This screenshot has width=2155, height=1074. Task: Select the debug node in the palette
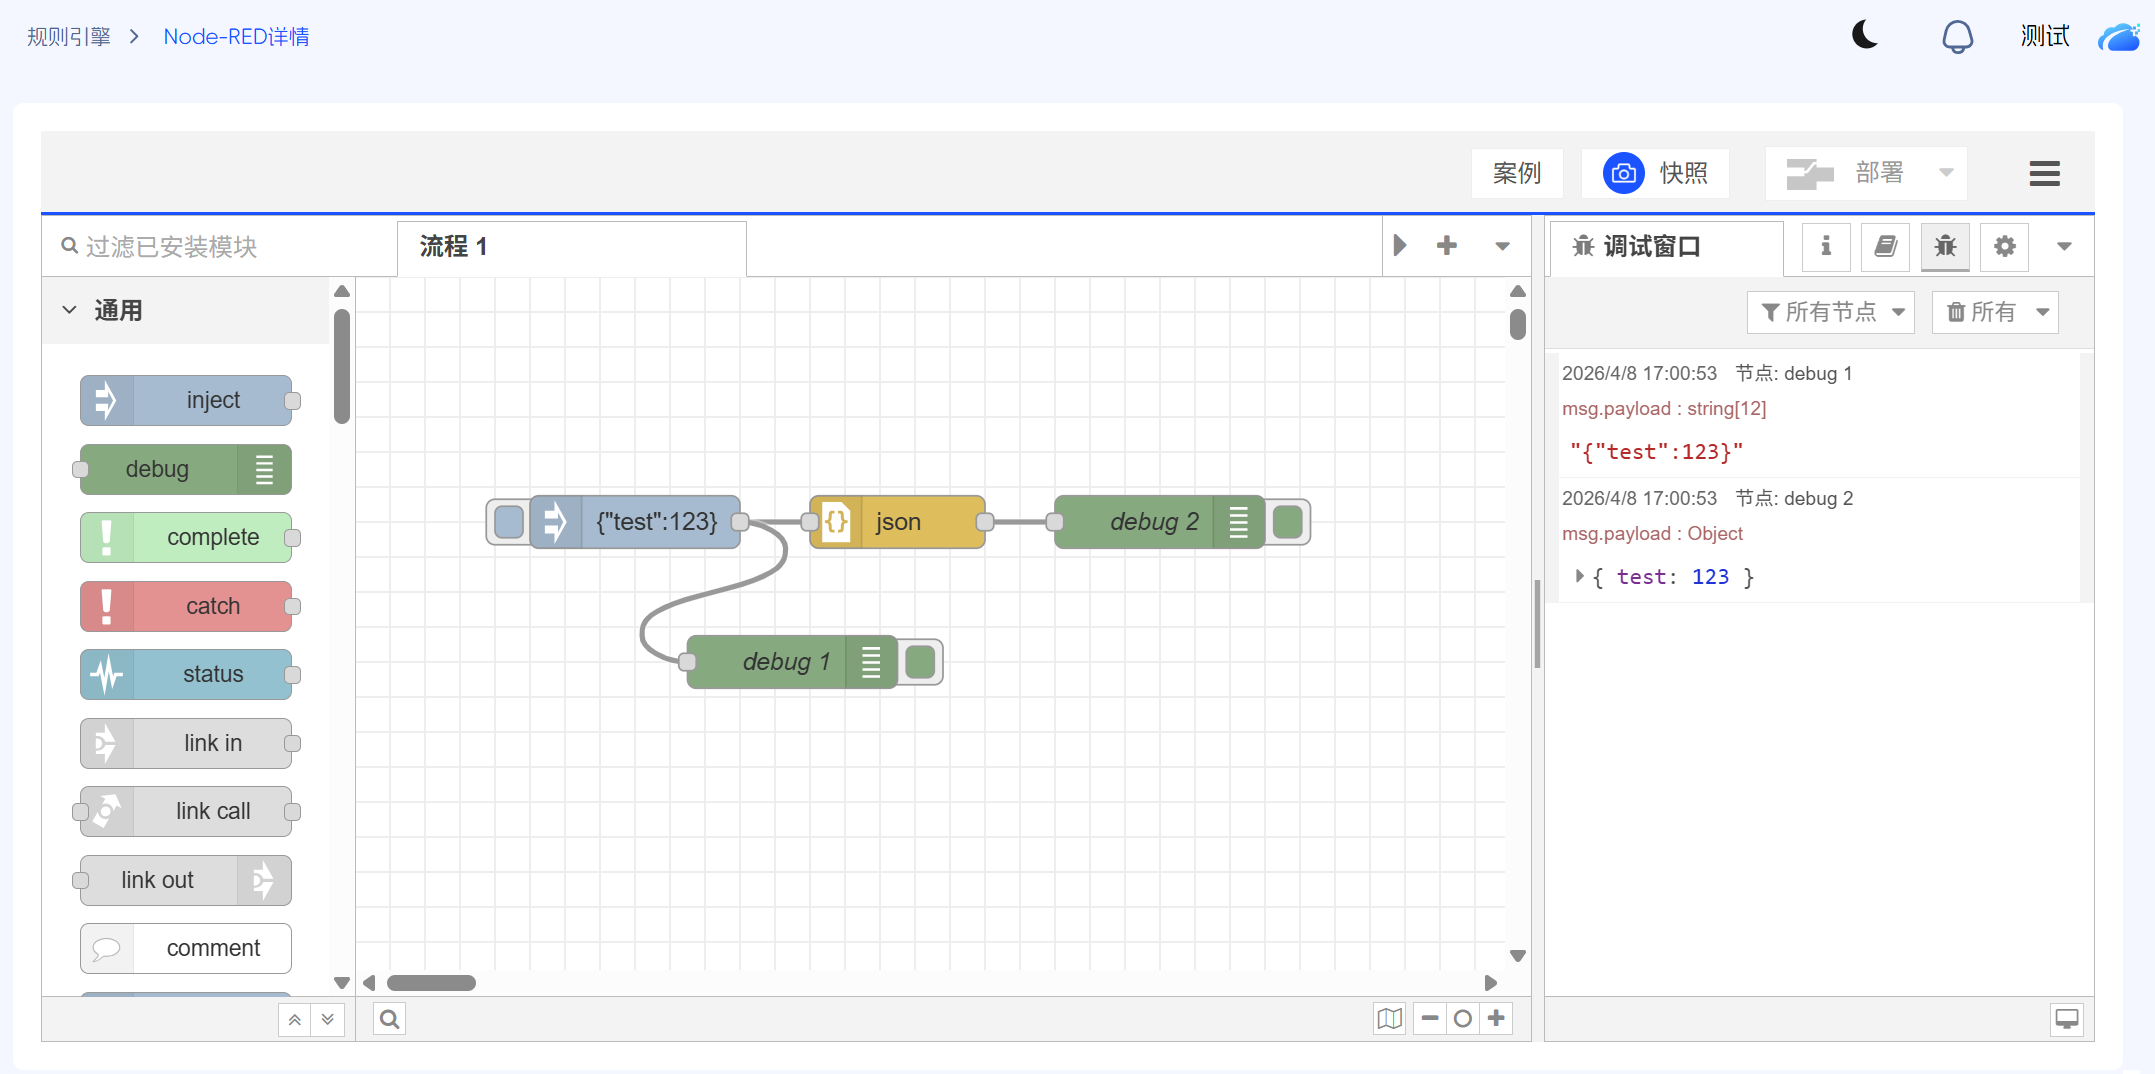[186, 470]
